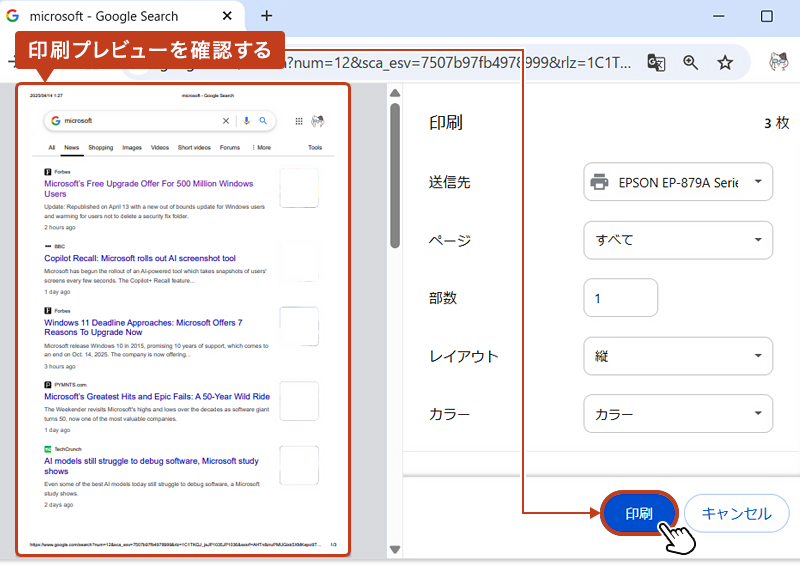Click the Forbes source icon of first article

click(x=47, y=172)
